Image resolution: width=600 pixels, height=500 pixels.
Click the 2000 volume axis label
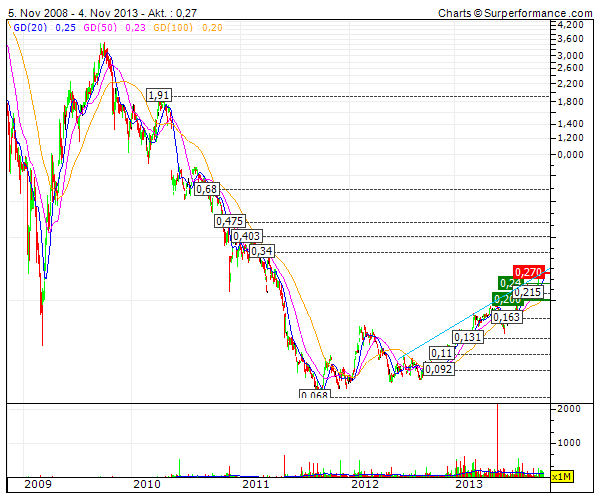point(569,409)
